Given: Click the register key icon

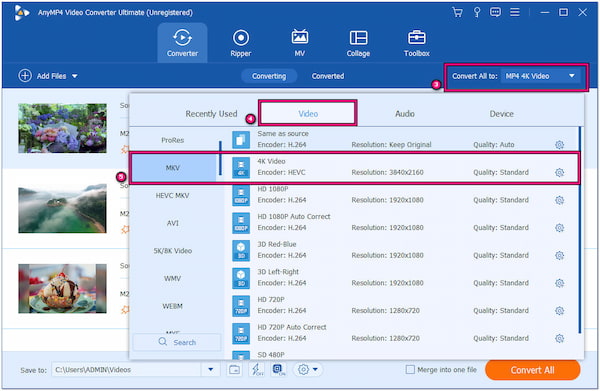Looking at the screenshot, I should pyautogui.click(x=477, y=12).
